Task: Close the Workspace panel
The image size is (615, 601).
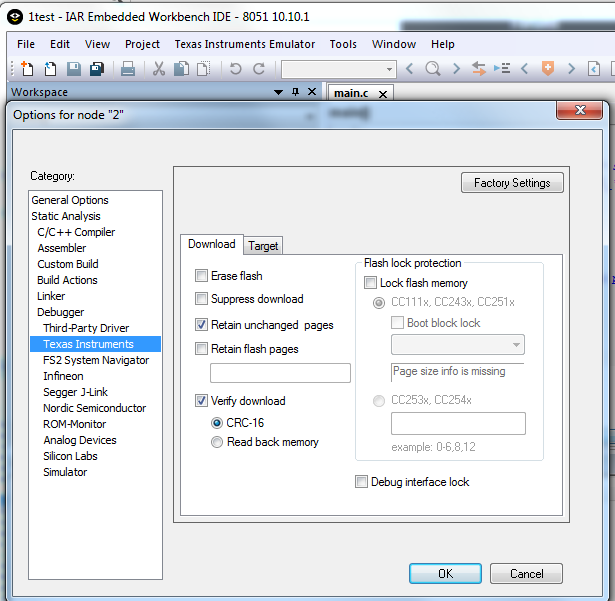Action: [x=312, y=92]
